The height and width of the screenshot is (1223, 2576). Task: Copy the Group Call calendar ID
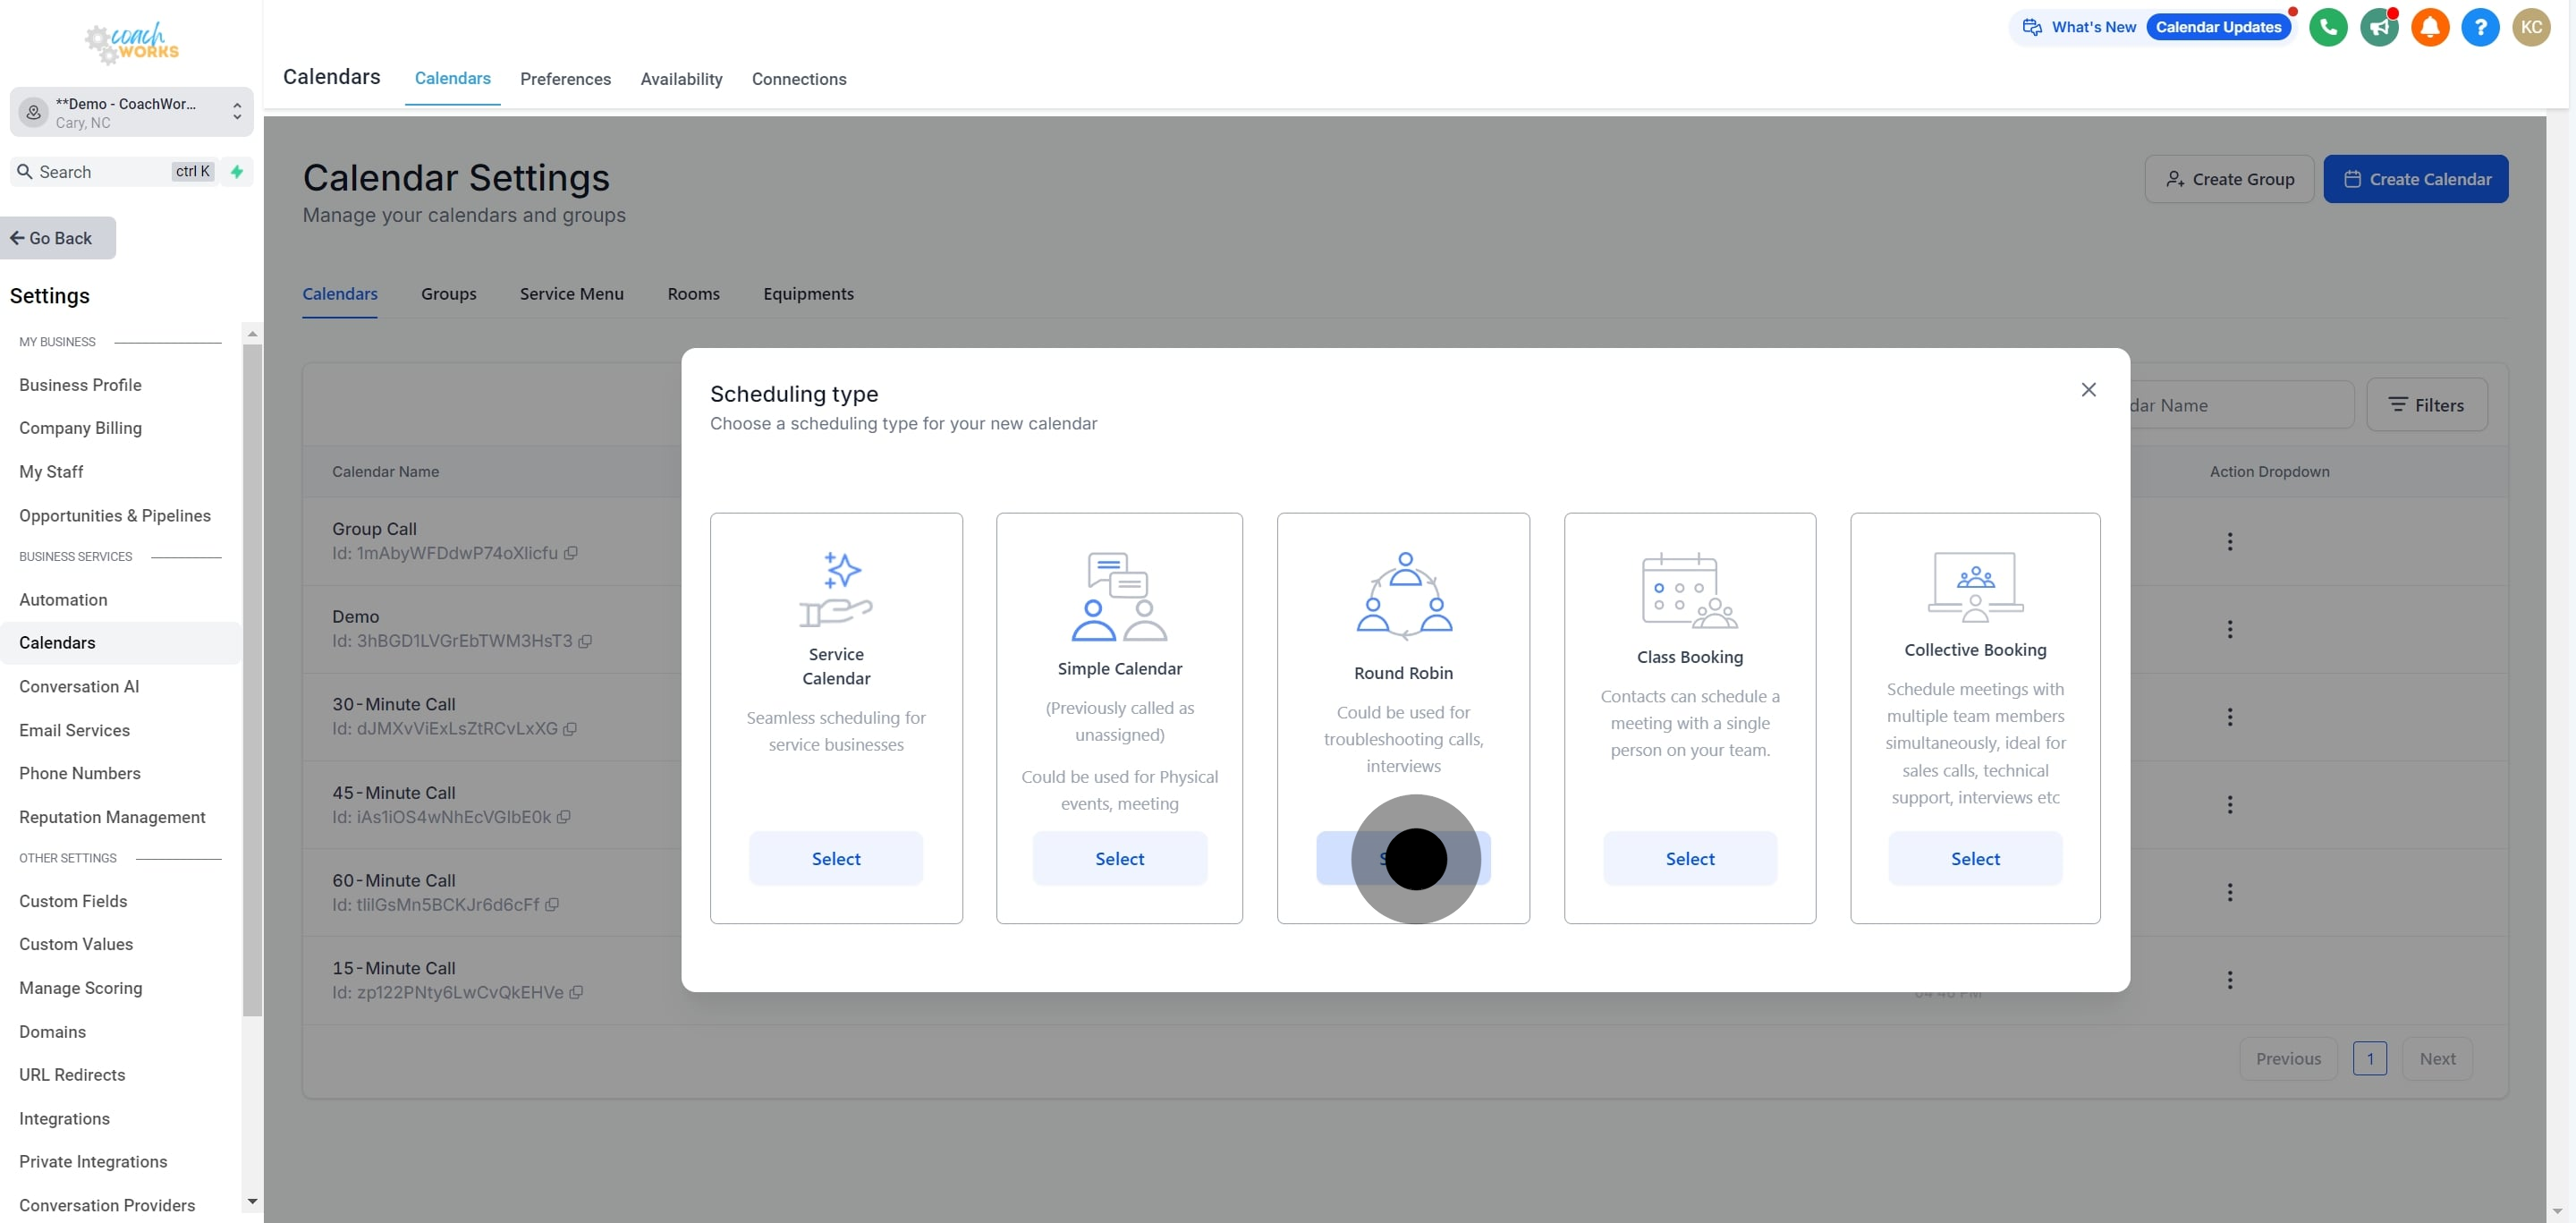pos(571,553)
